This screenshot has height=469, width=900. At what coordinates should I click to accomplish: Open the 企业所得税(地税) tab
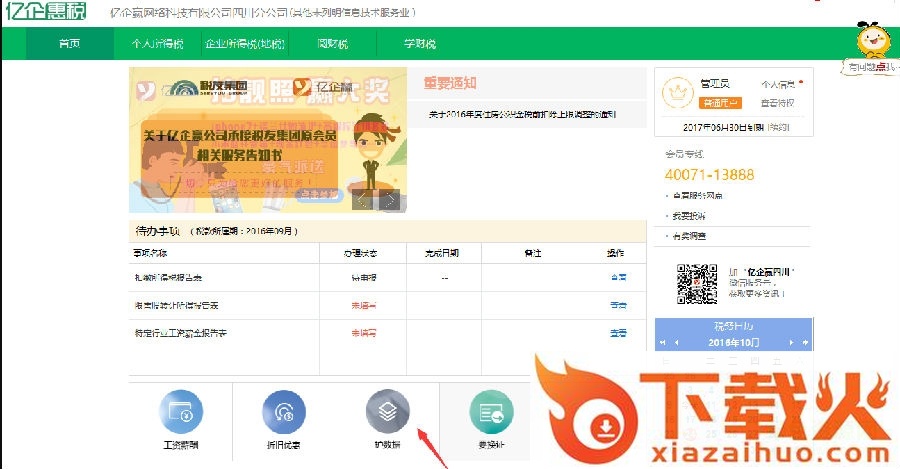[245, 44]
